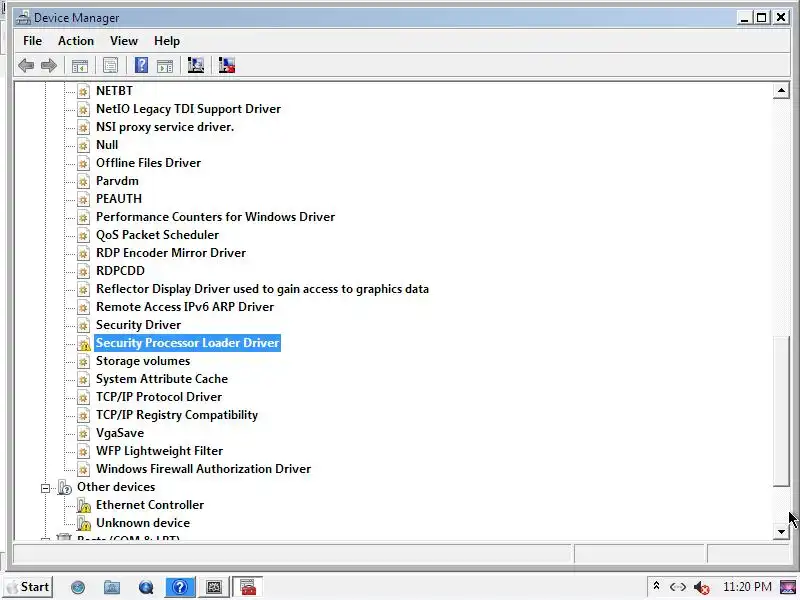Click the vertical scrollbar thumb

pos(781,412)
